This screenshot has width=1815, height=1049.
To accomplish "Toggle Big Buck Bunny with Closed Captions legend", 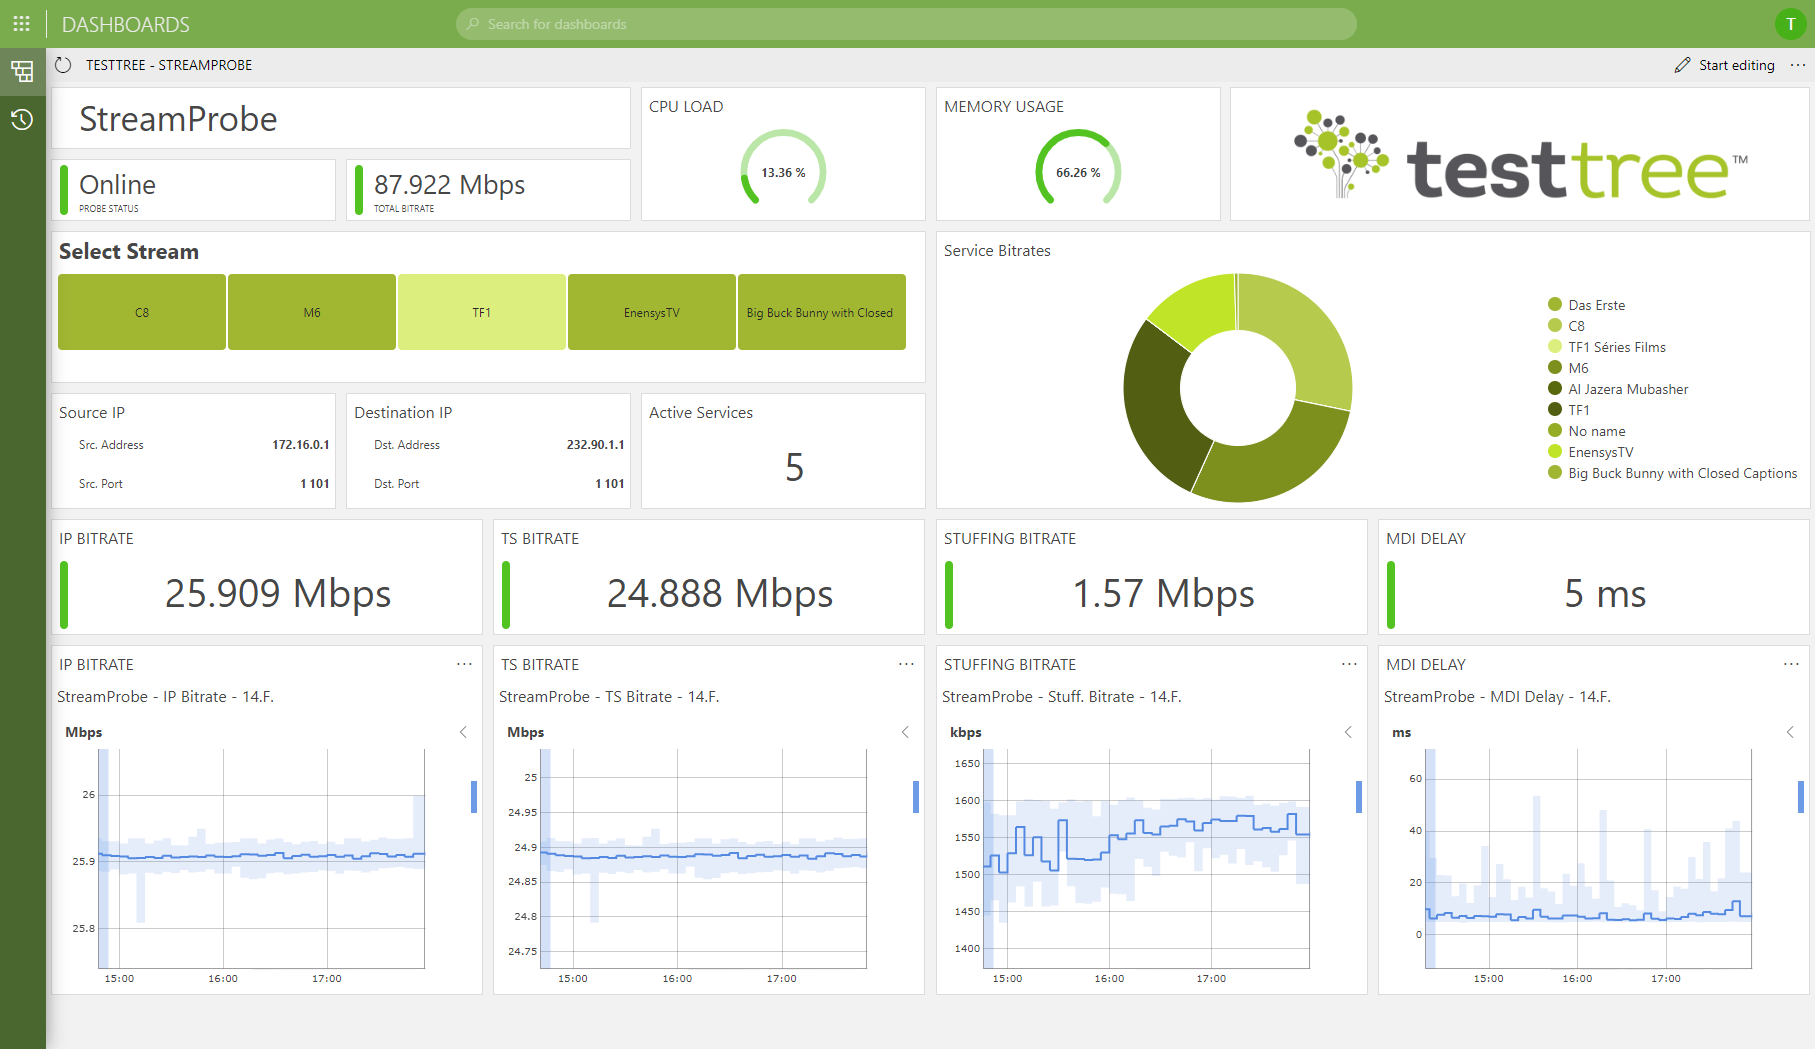I will point(1673,473).
